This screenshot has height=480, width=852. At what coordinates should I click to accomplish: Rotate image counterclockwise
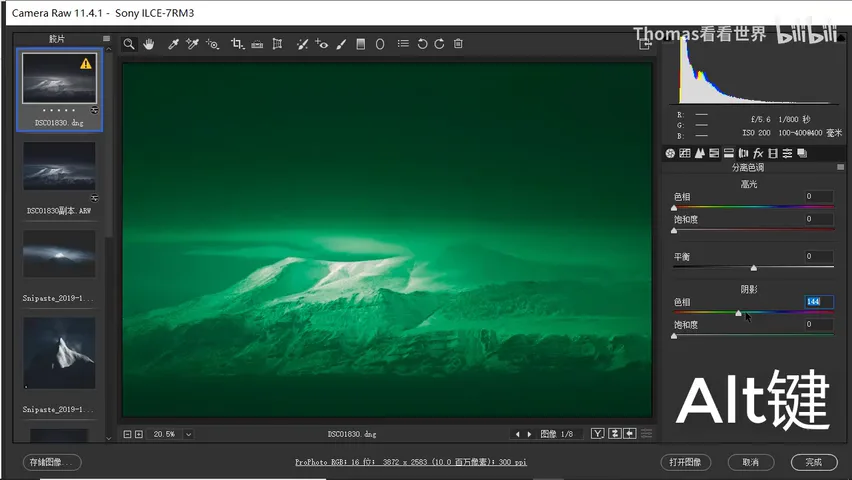422,44
